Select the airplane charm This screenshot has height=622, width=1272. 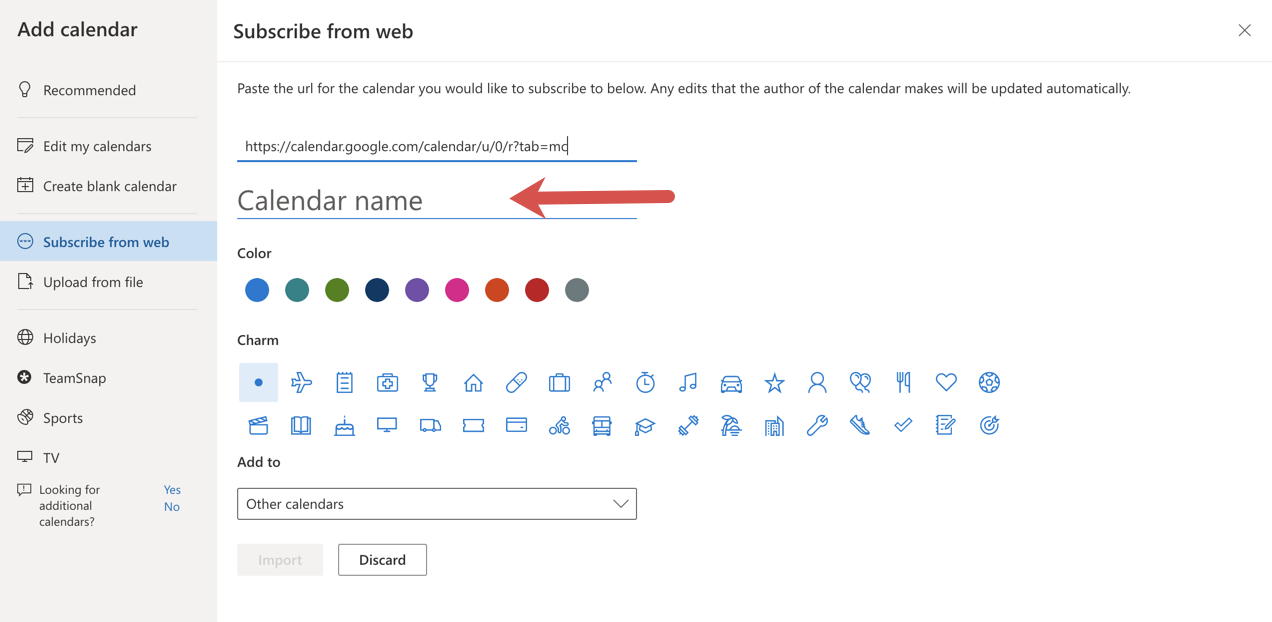[x=301, y=382]
